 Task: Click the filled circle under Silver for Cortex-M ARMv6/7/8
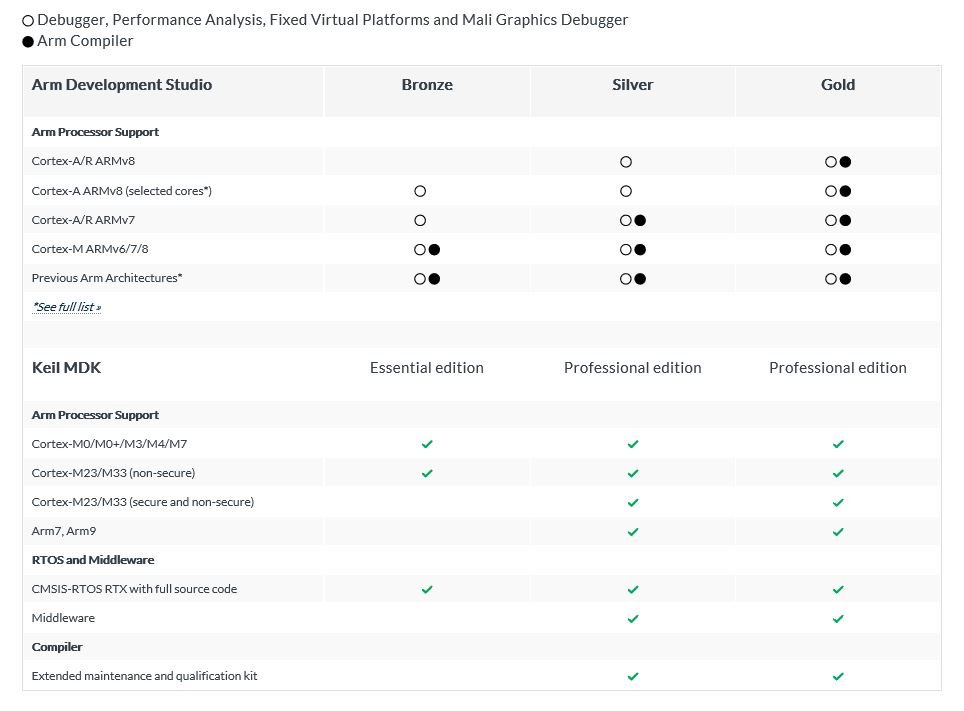click(639, 249)
